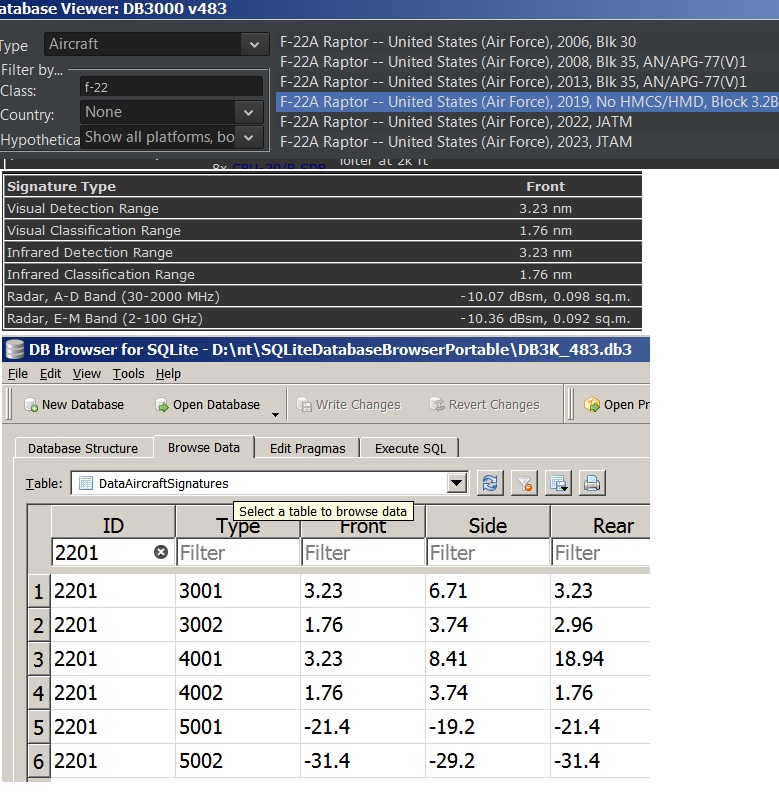Open the Help menu
The image size is (779, 800).
168,374
